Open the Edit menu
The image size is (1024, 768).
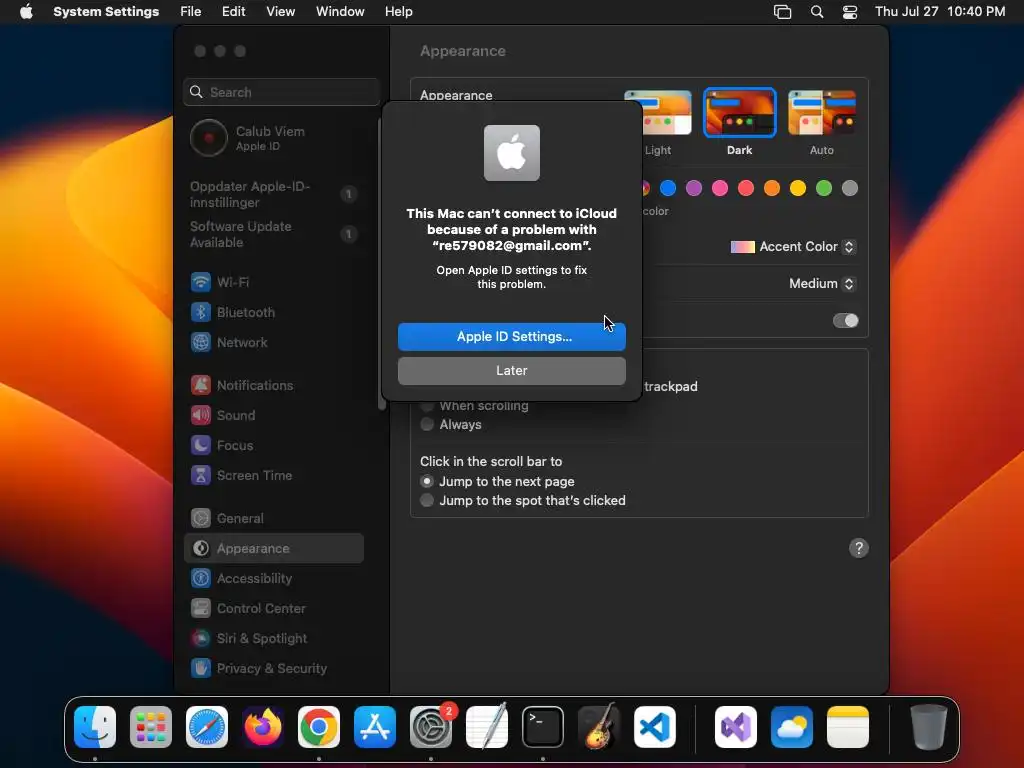coord(233,12)
